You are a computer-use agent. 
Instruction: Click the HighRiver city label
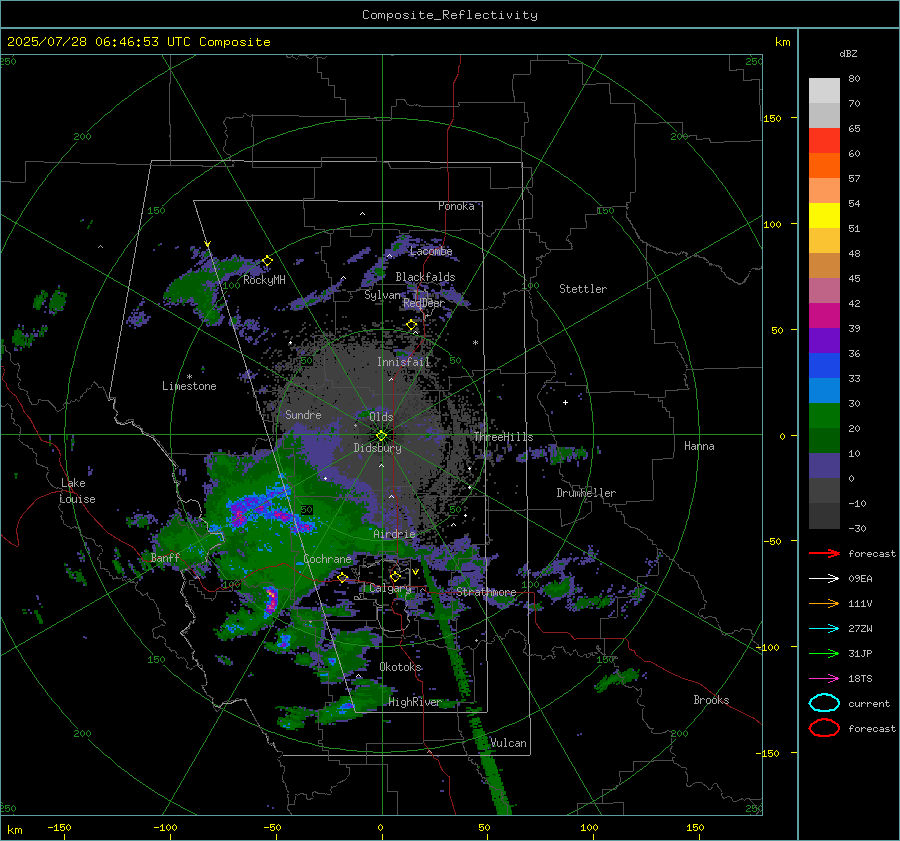pyautogui.click(x=414, y=702)
